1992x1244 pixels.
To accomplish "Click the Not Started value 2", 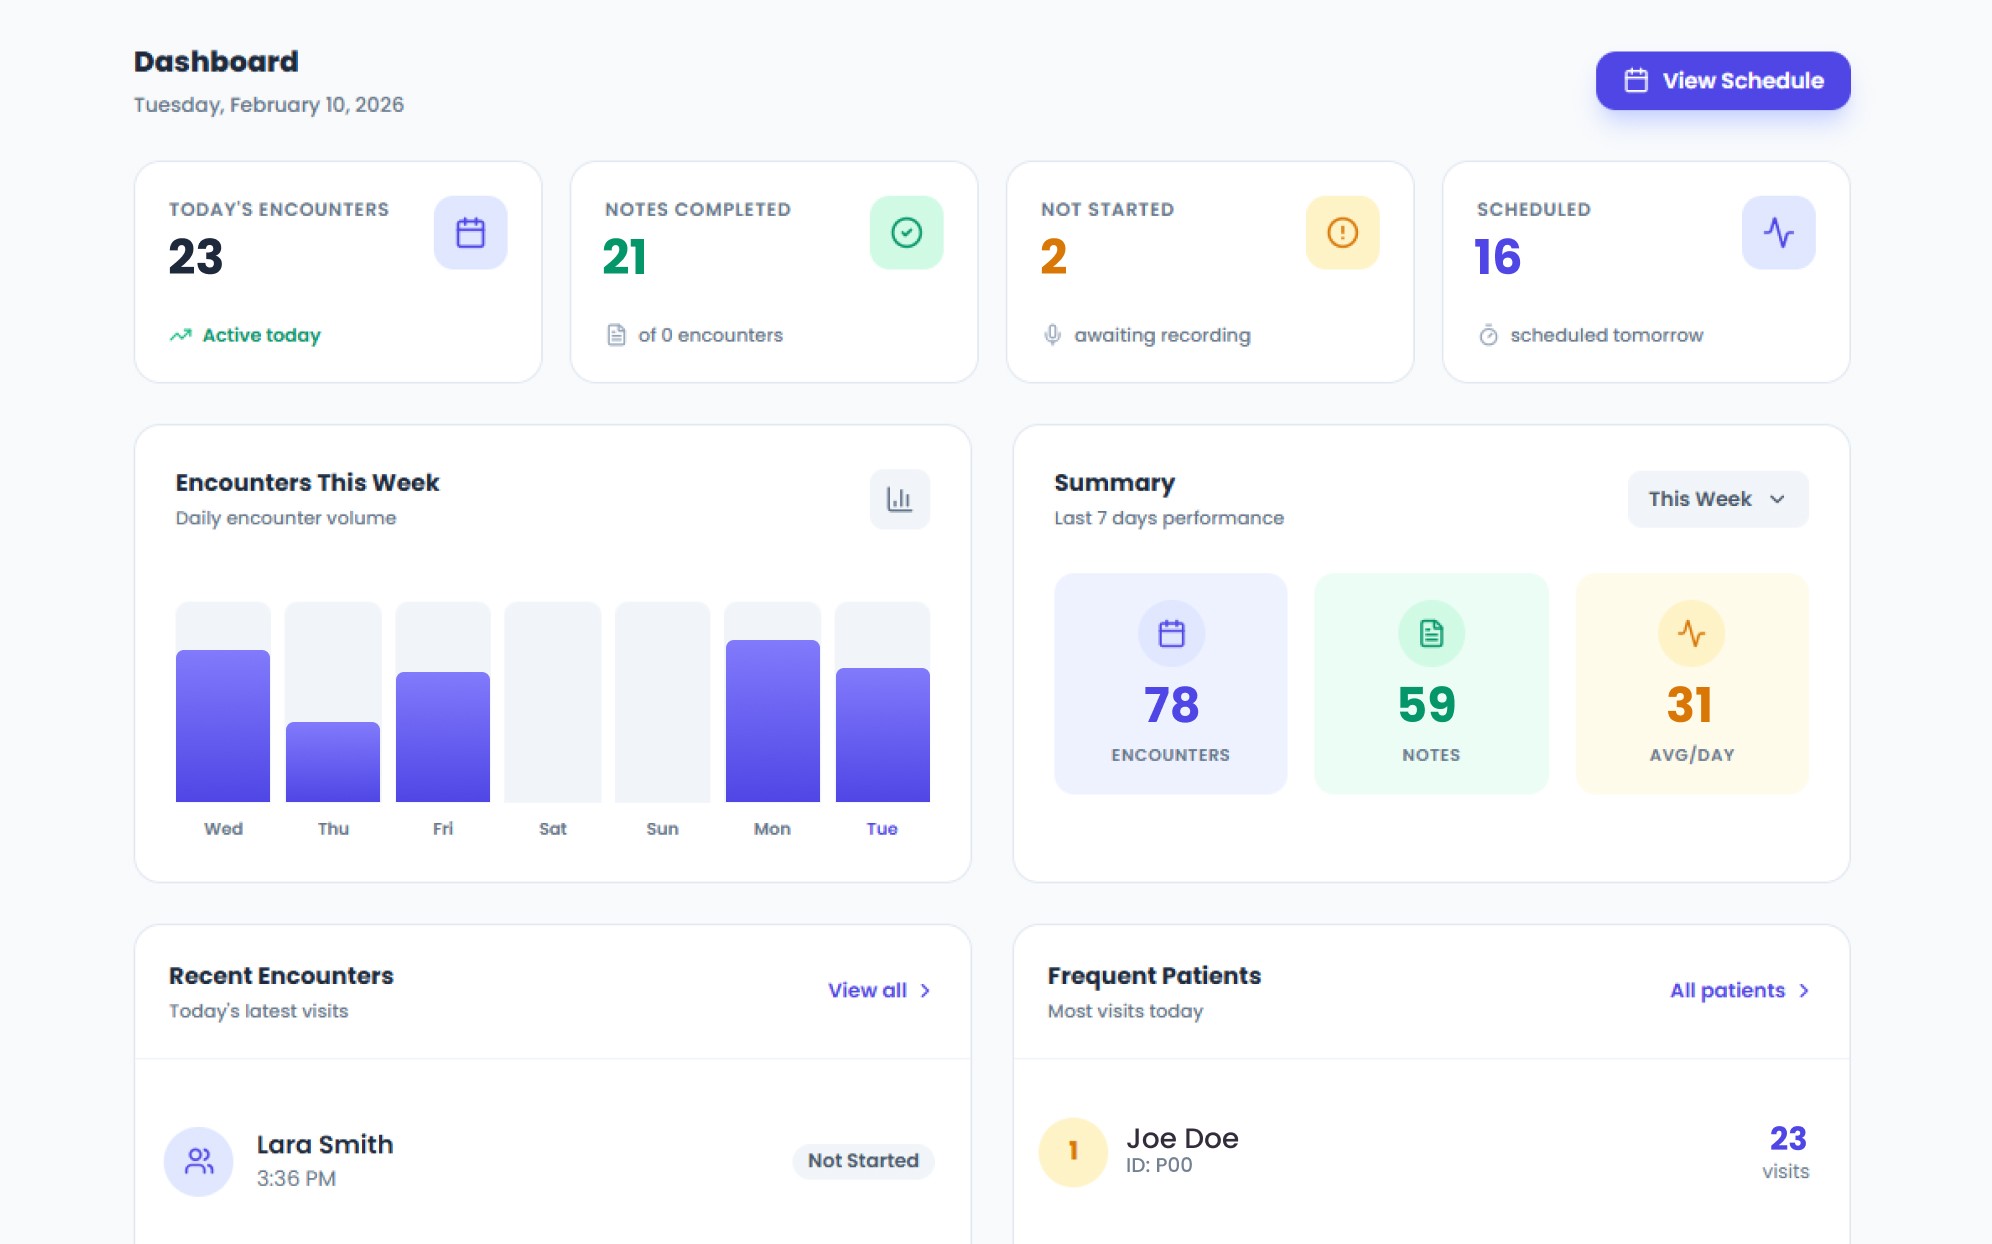I will coord(1054,257).
